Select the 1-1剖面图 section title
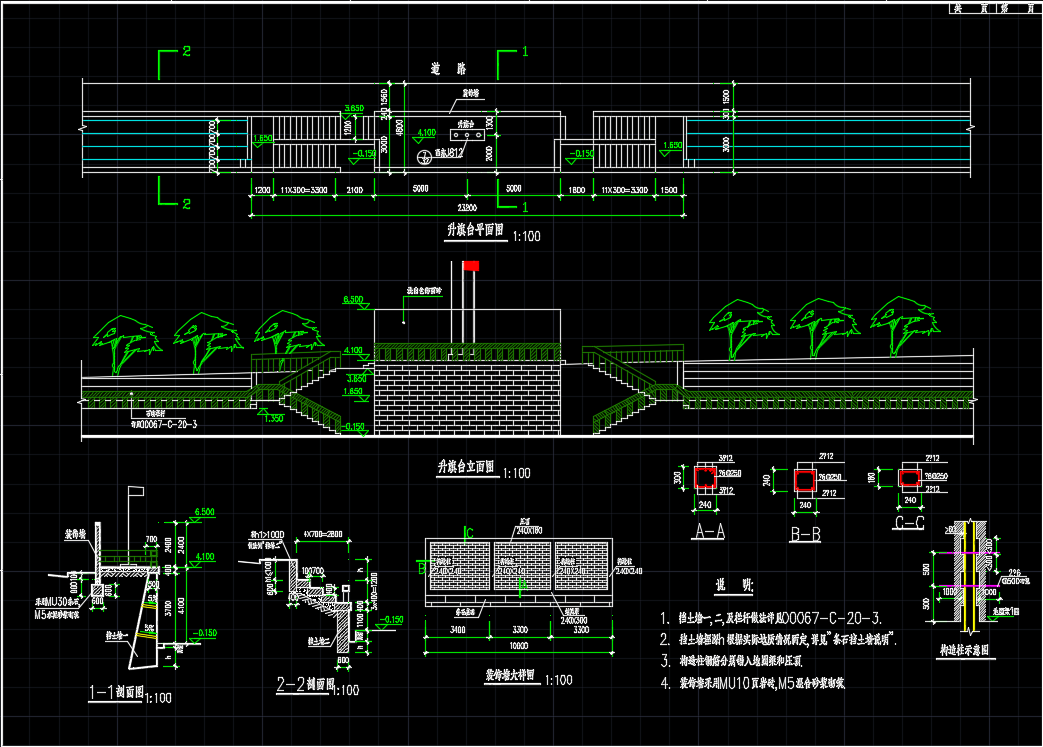This screenshot has width=1043, height=747. coord(116,692)
